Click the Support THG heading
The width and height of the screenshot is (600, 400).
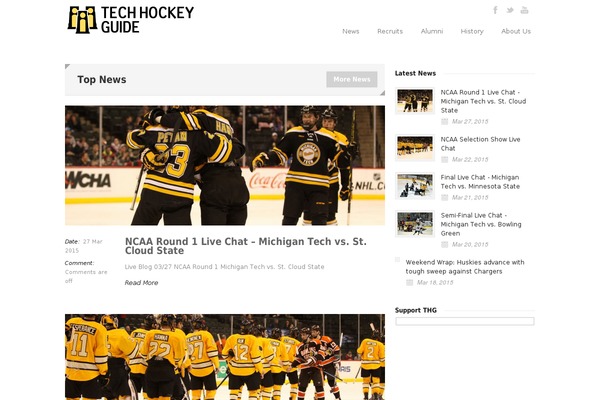click(416, 310)
